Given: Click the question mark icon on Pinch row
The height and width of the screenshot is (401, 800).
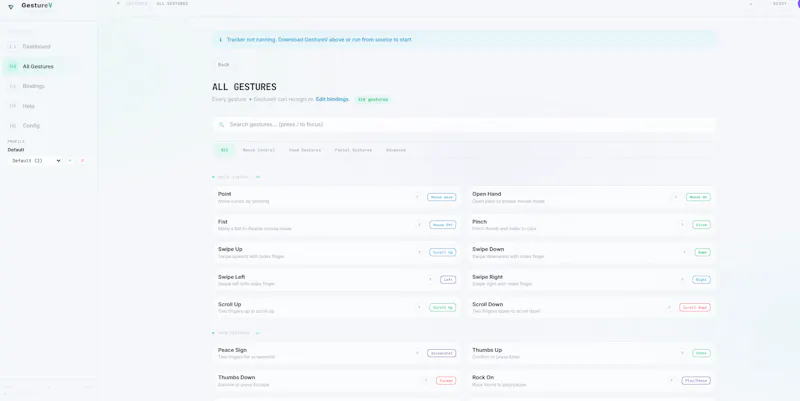Looking at the screenshot, I should [x=682, y=224].
